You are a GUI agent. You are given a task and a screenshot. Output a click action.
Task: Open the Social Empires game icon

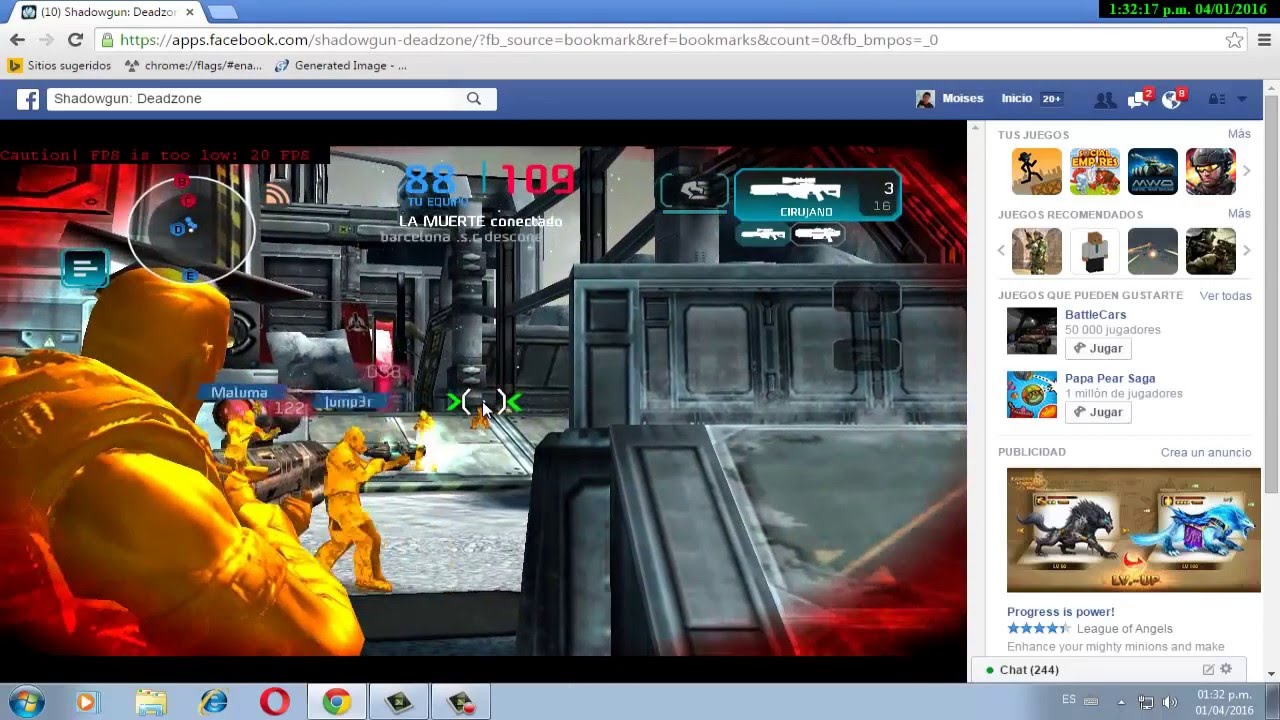tap(1095, 171)
